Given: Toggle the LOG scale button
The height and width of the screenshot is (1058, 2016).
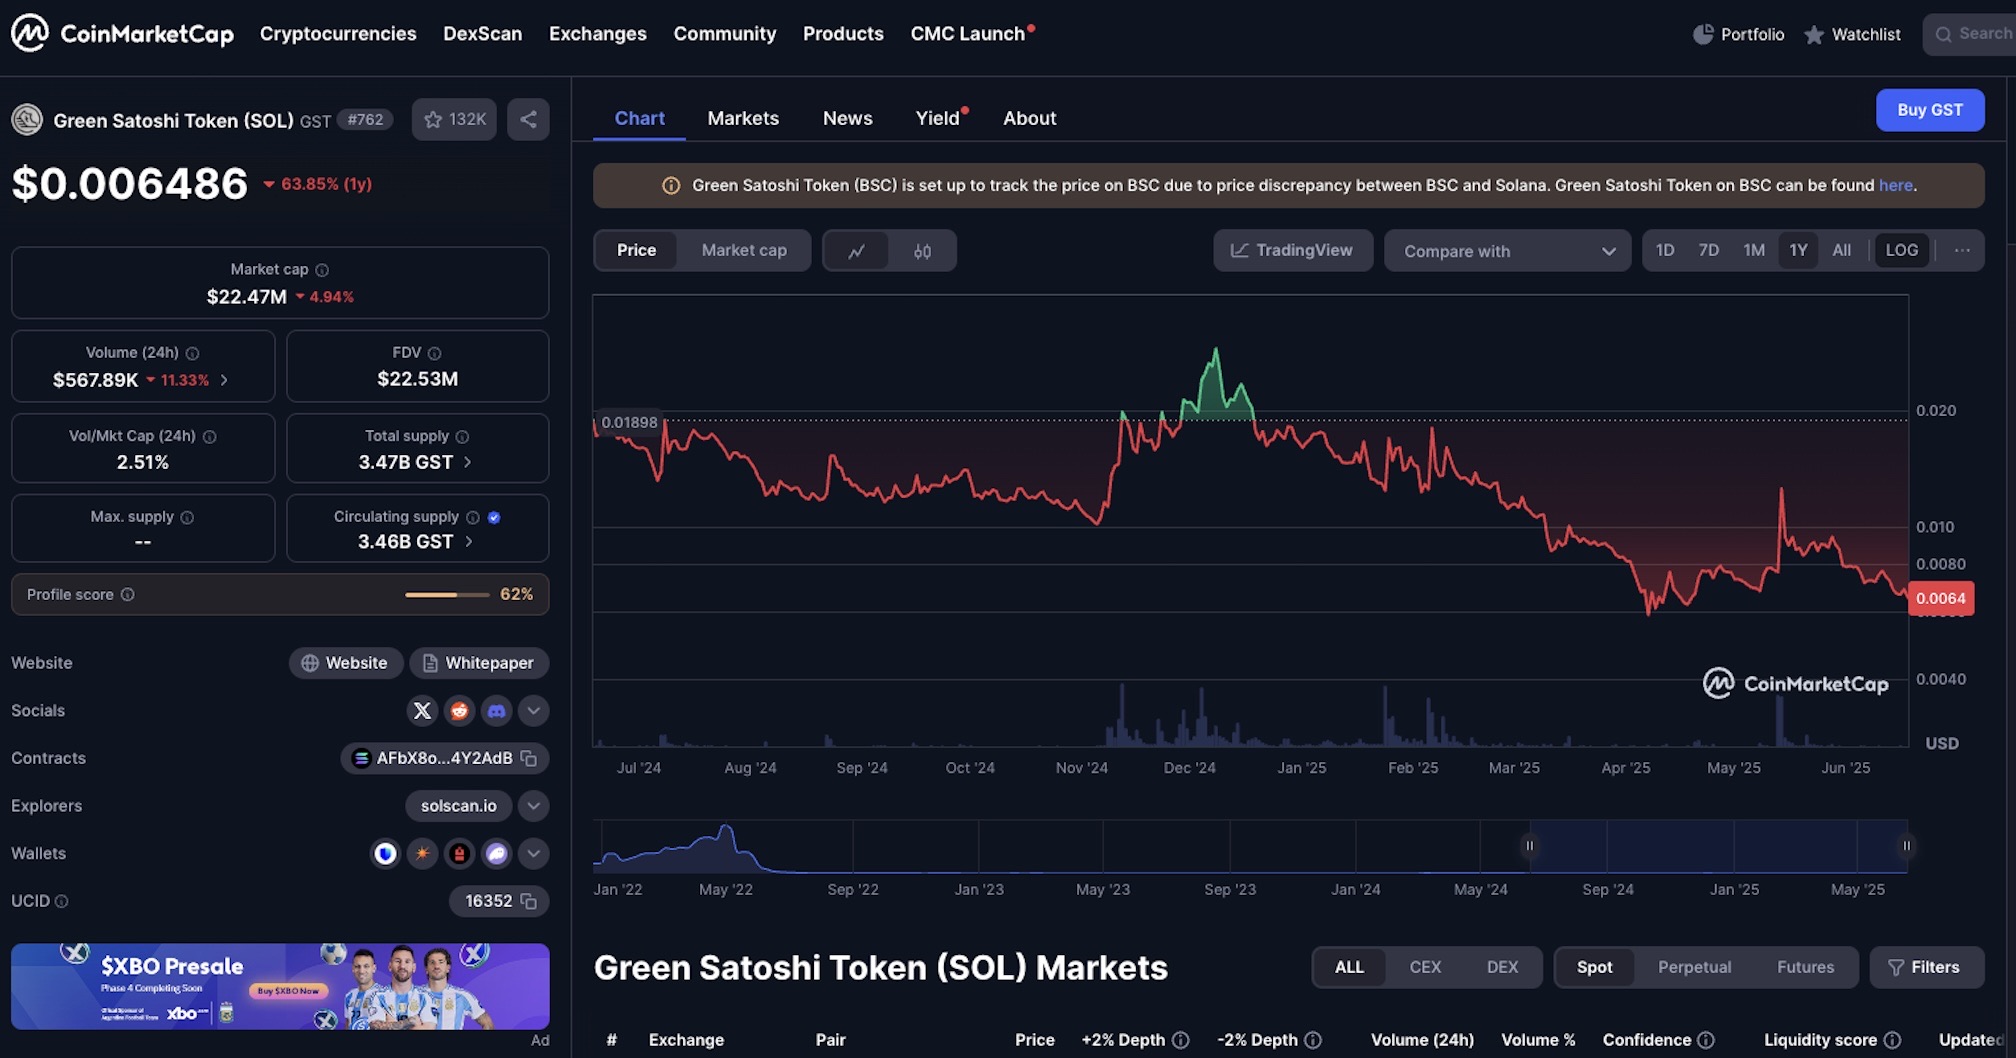Looking at the screenshot, I should [x=1902, y=250].
